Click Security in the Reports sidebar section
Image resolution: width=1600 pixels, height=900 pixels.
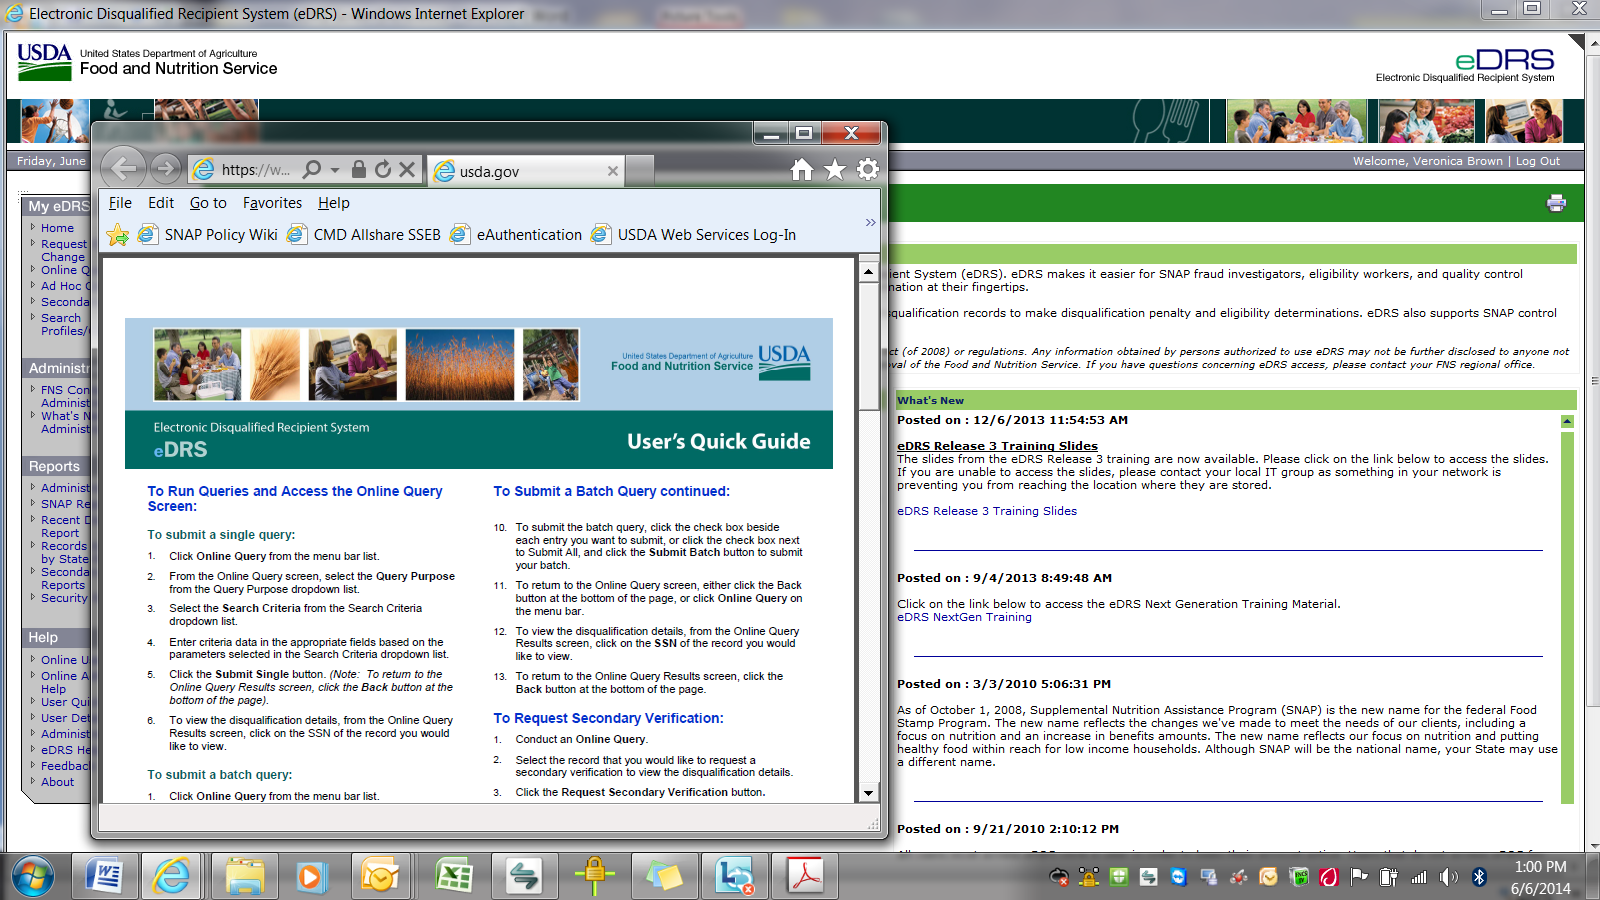tap(64, 598)
